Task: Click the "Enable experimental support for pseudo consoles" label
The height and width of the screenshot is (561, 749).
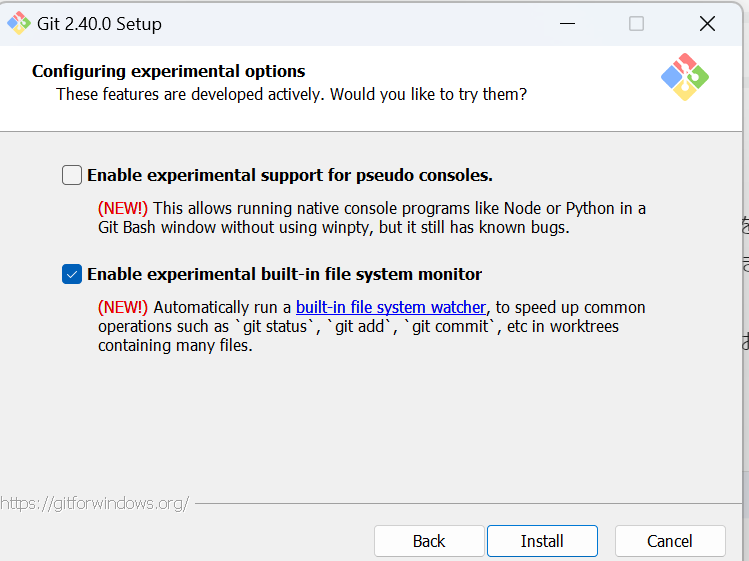Action: [x=290, y=176]
